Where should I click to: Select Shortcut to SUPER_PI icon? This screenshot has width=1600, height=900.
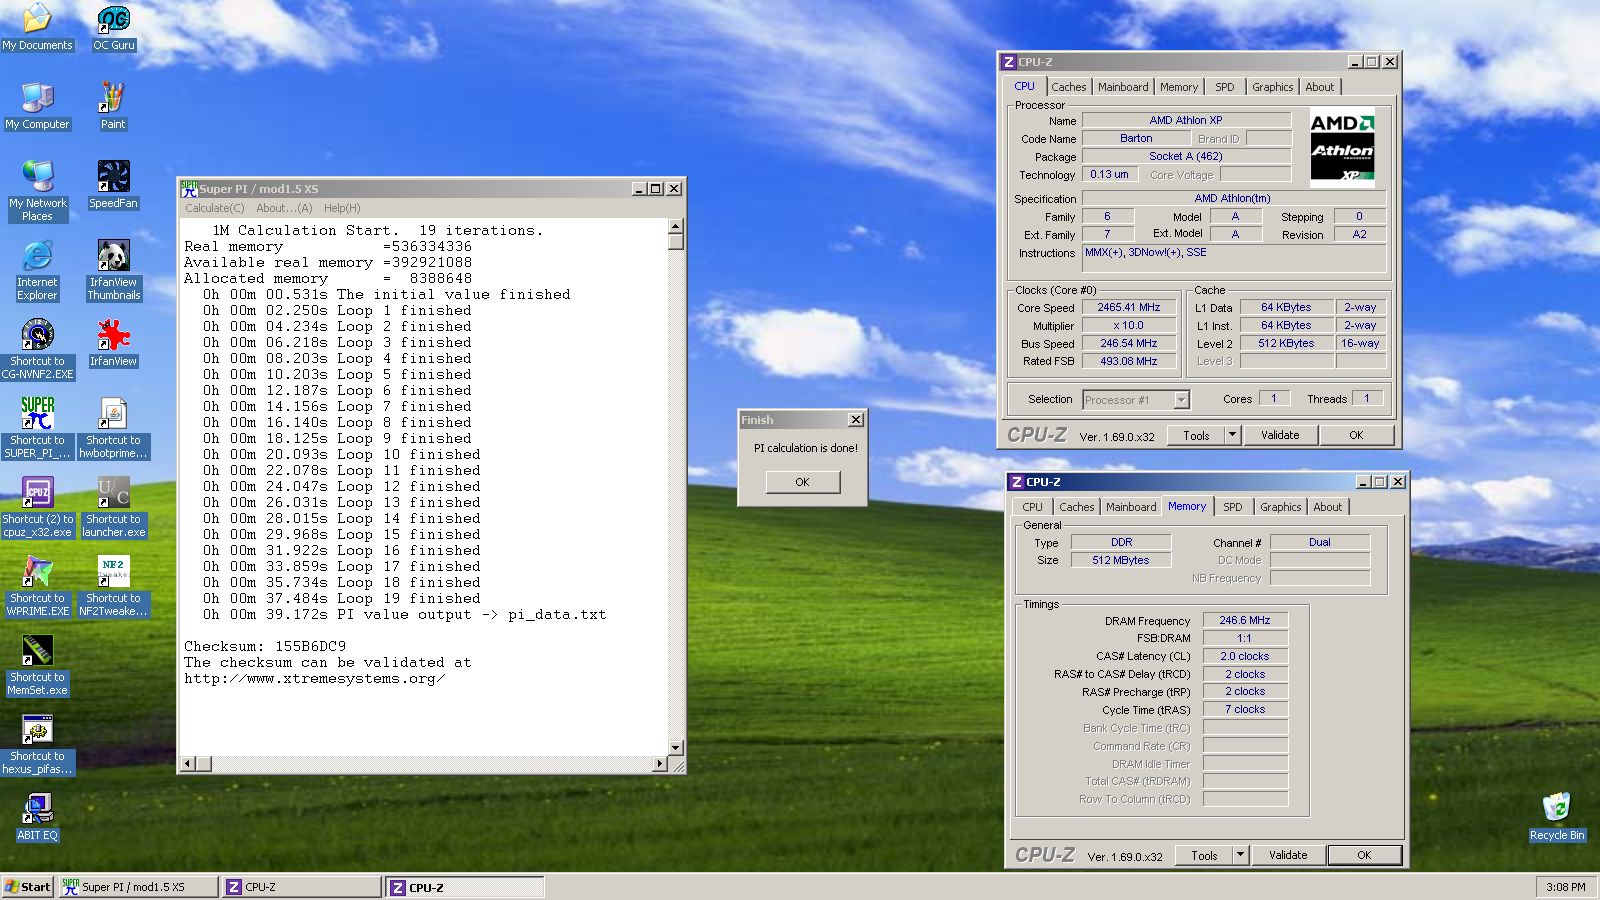[37, 429]
